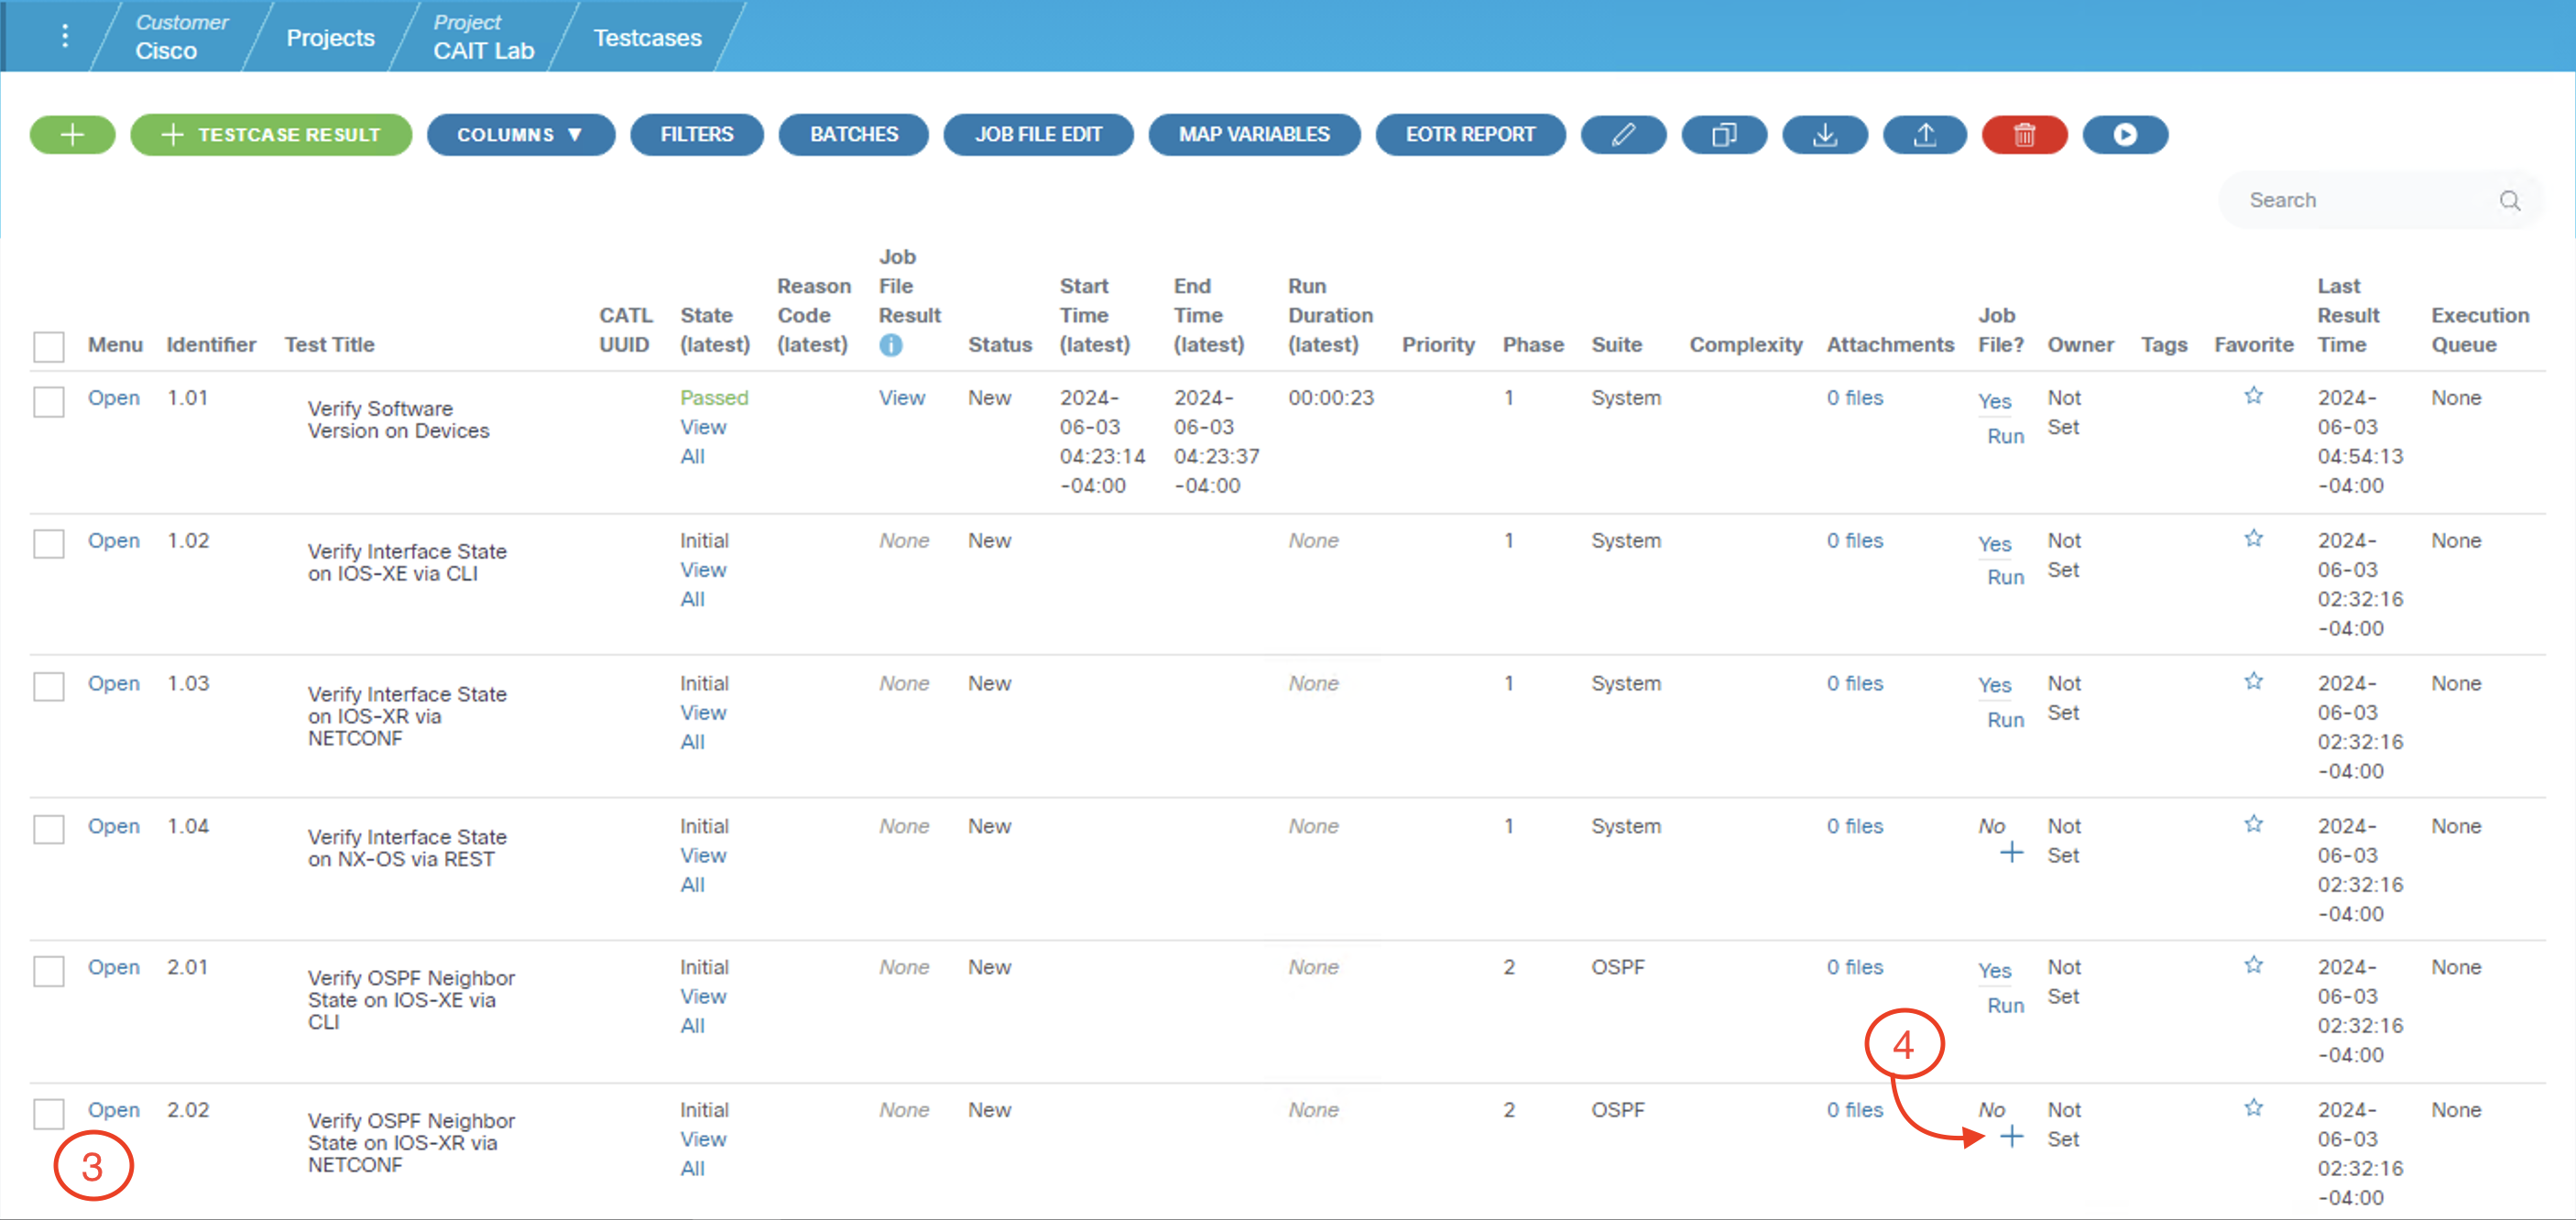Toggle the select-all header checkbox

point(49,346)
